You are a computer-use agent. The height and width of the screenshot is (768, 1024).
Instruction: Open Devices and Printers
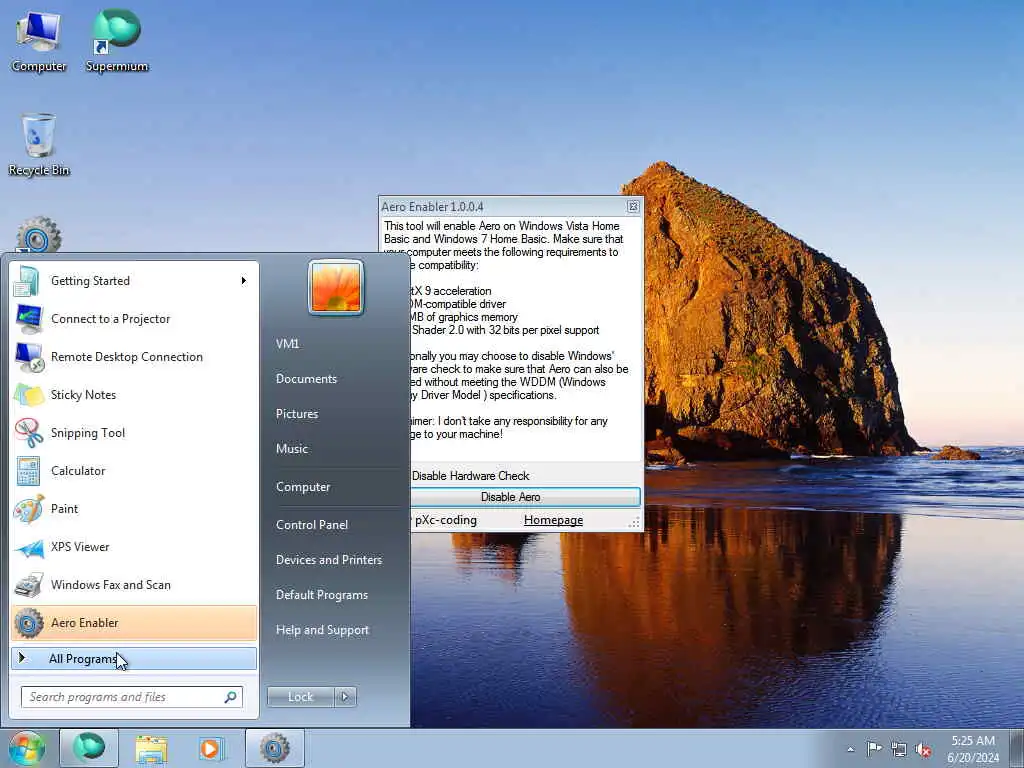pos(329,560)
